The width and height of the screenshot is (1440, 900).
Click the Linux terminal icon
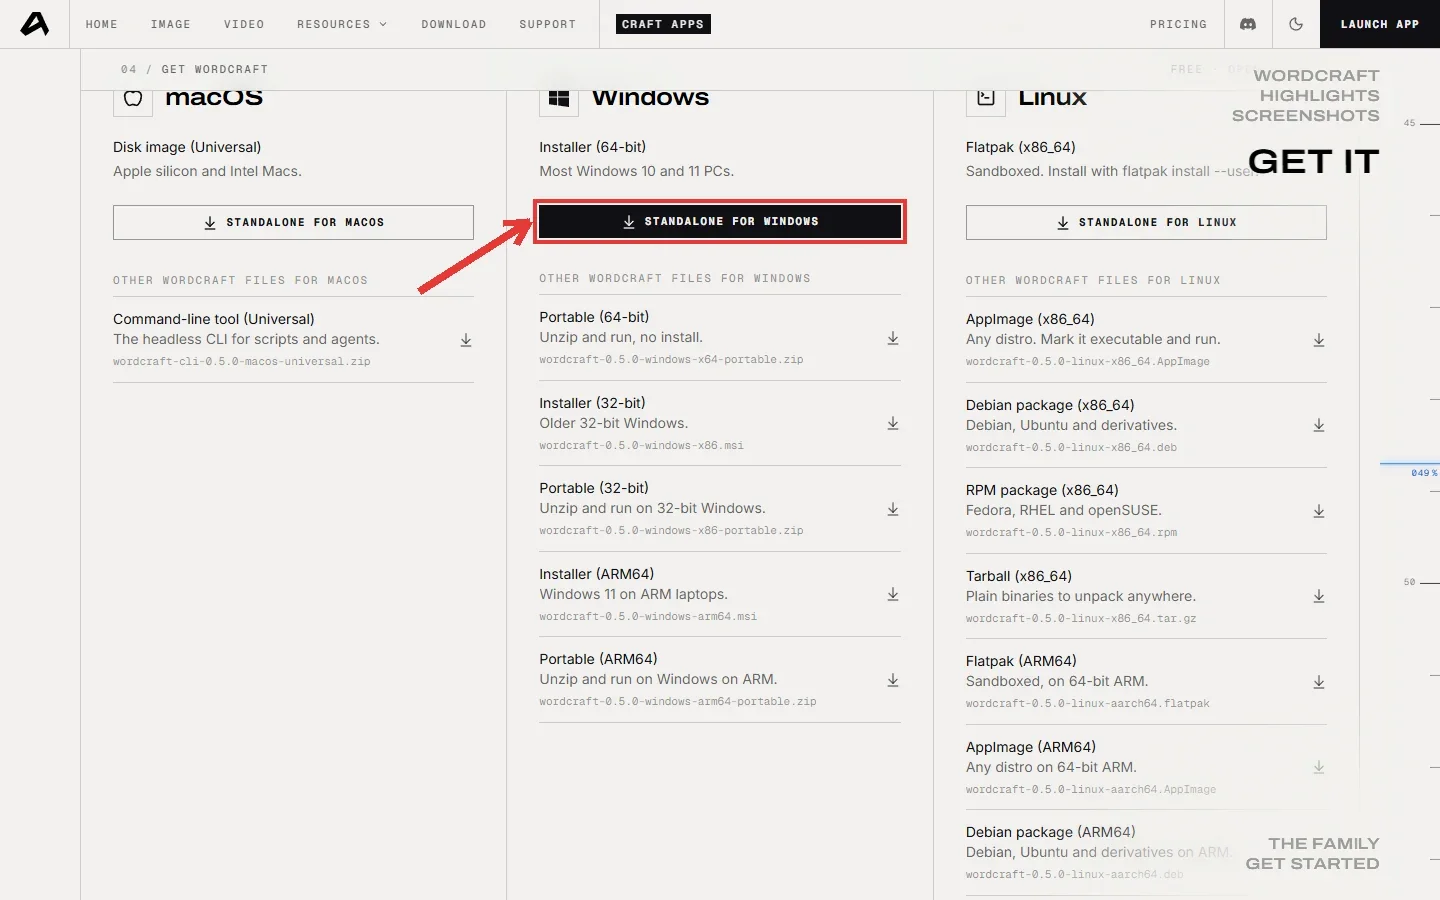986,97
